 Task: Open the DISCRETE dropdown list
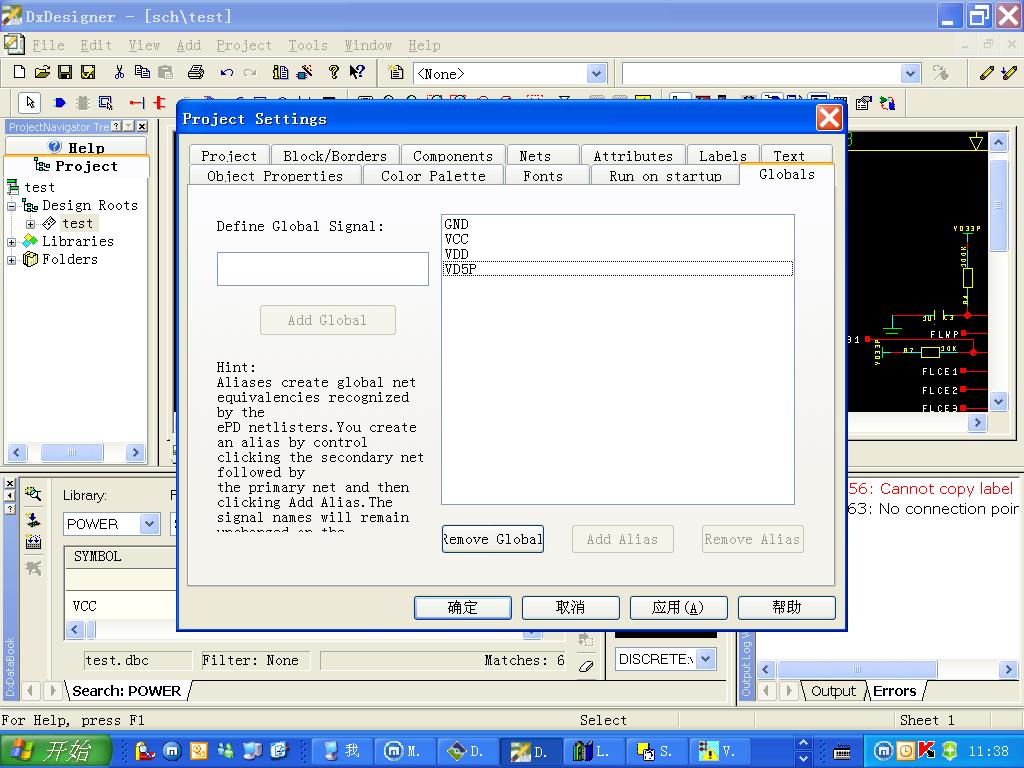pyautogui.click(x=706, y=659)
